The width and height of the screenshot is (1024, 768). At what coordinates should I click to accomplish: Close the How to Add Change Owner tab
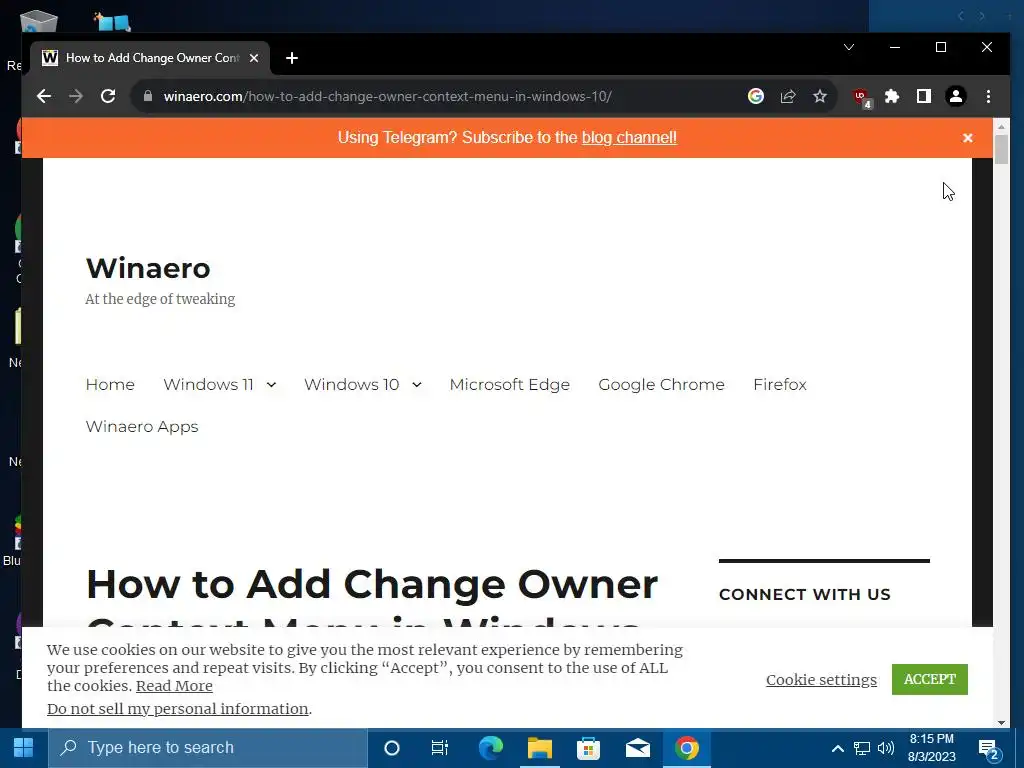(x=254, y=58)
